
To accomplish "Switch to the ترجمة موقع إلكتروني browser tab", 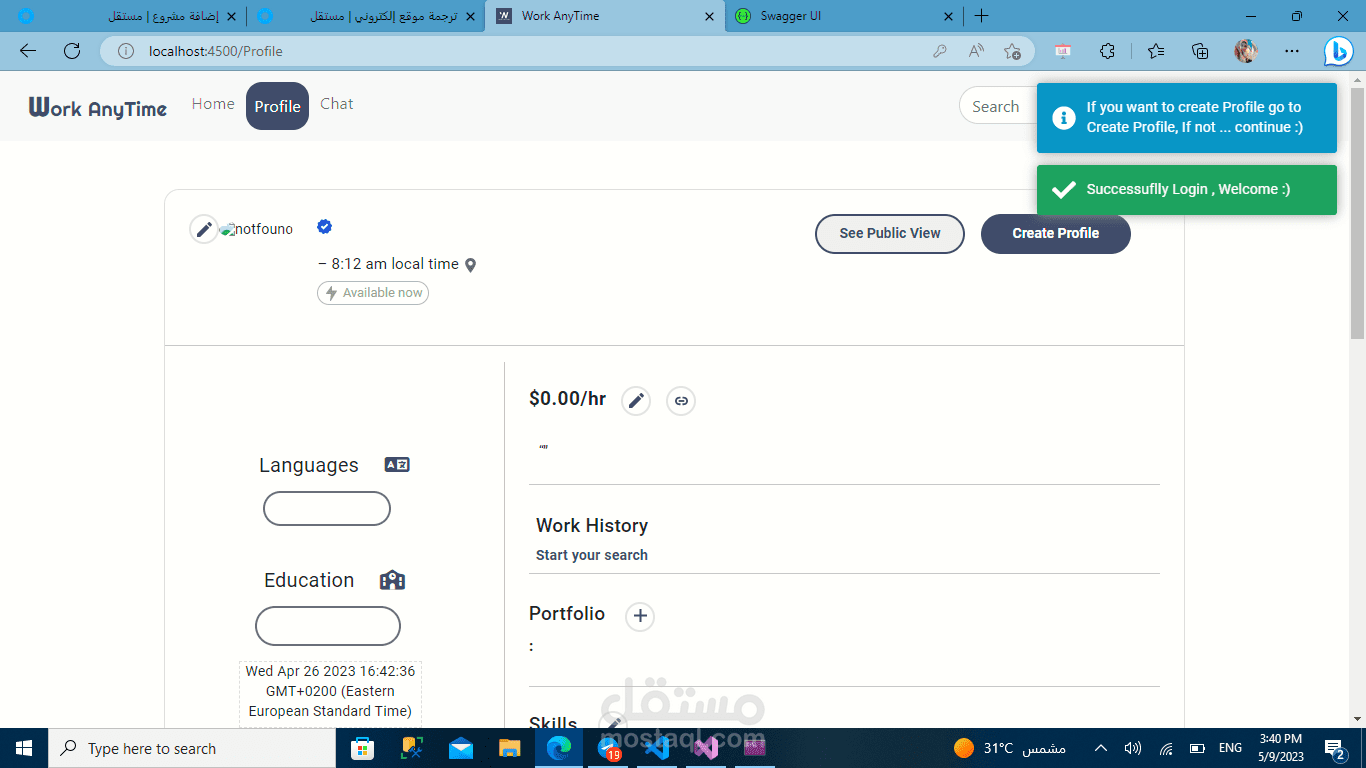I will (367, 16).
